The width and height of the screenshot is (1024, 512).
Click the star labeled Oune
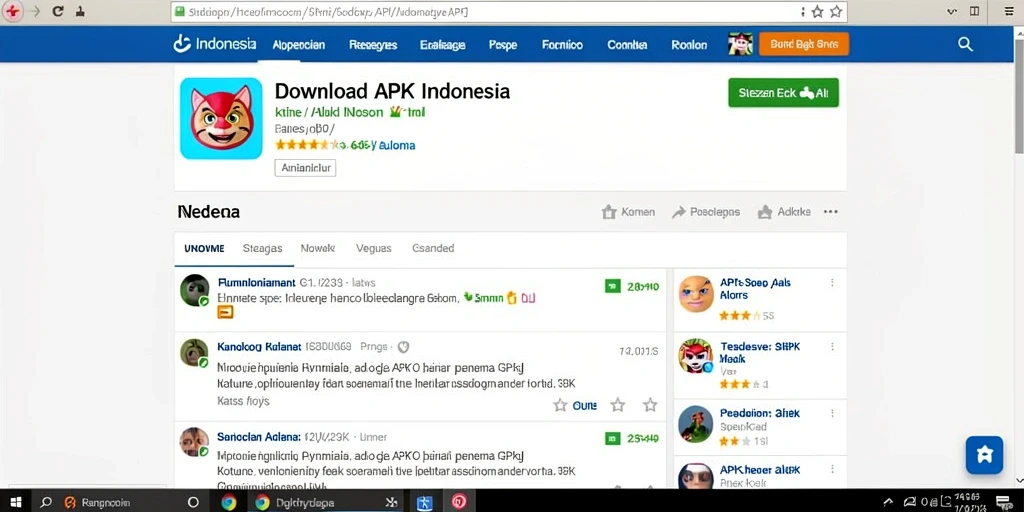coord(560,406)
